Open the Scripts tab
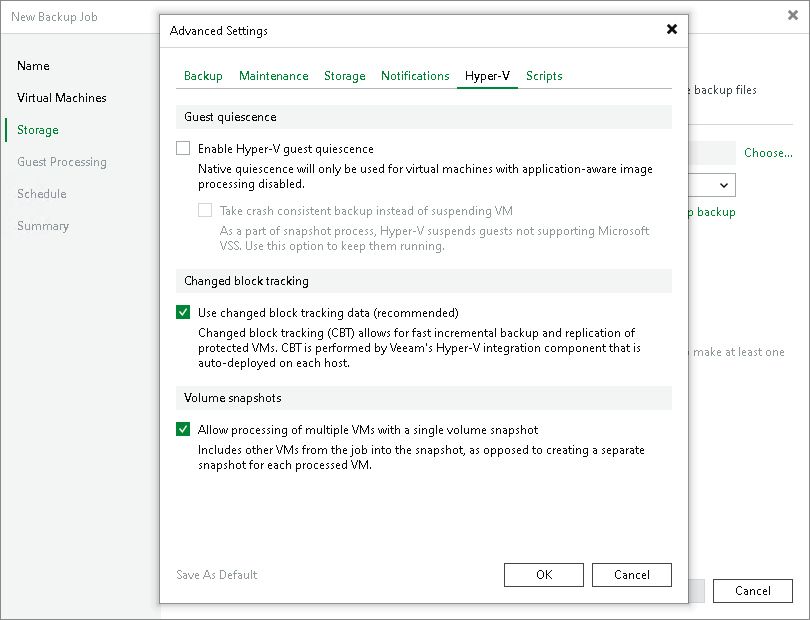The height and width of the screenshot is (620, 810). [x=544, y=76]
